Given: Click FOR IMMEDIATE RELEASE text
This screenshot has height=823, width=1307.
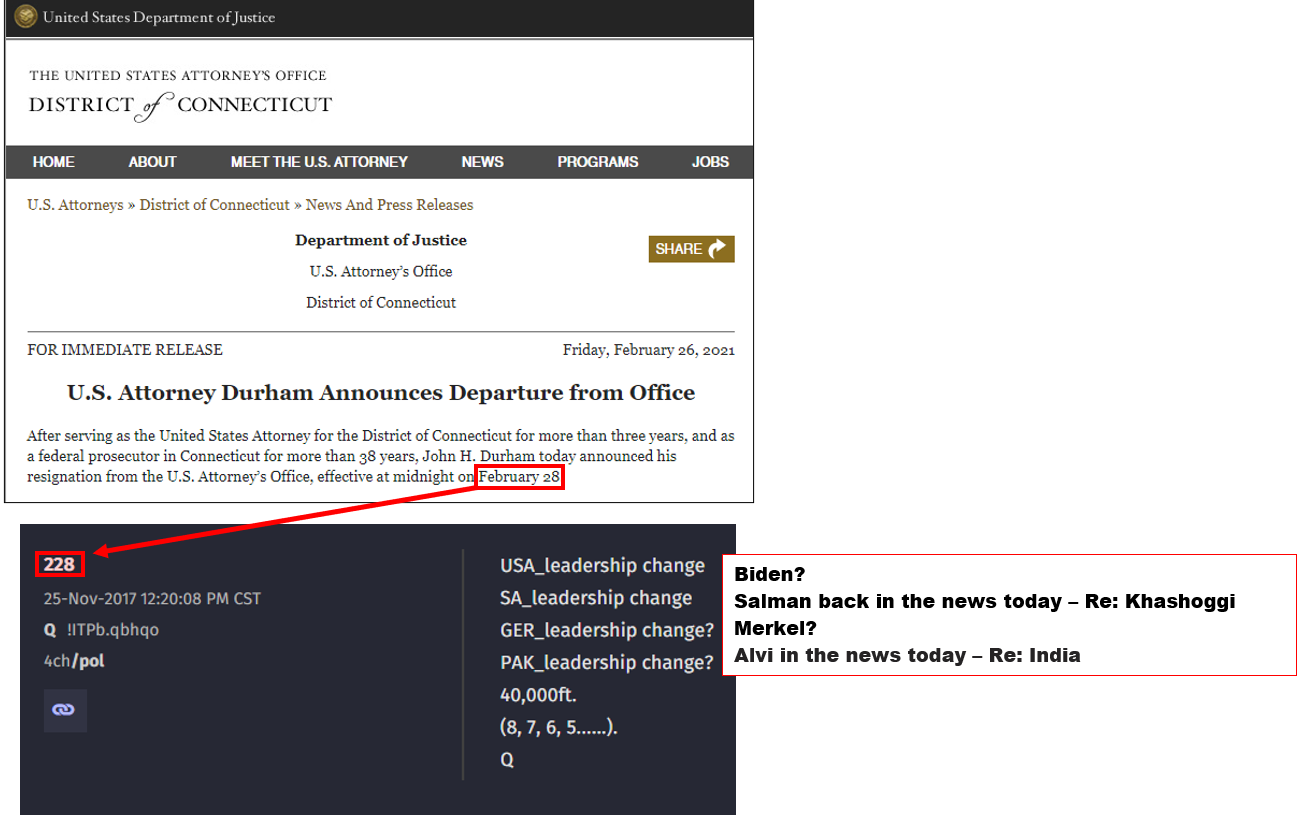Looking at the screenshot, I should (x=125, y=350).
